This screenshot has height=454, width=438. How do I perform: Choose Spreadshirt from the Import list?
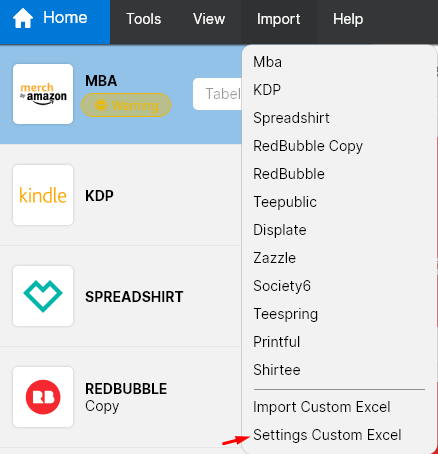point(291,118)
